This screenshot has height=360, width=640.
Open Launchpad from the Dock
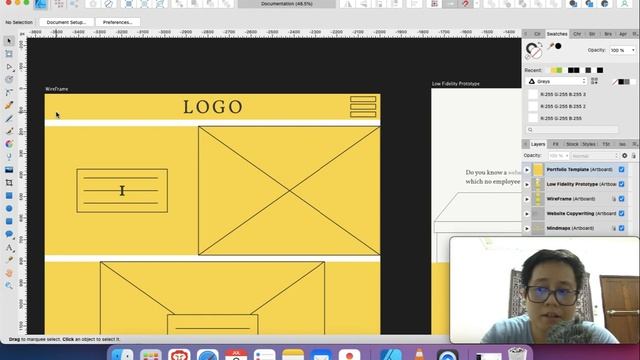coord(151,354)
